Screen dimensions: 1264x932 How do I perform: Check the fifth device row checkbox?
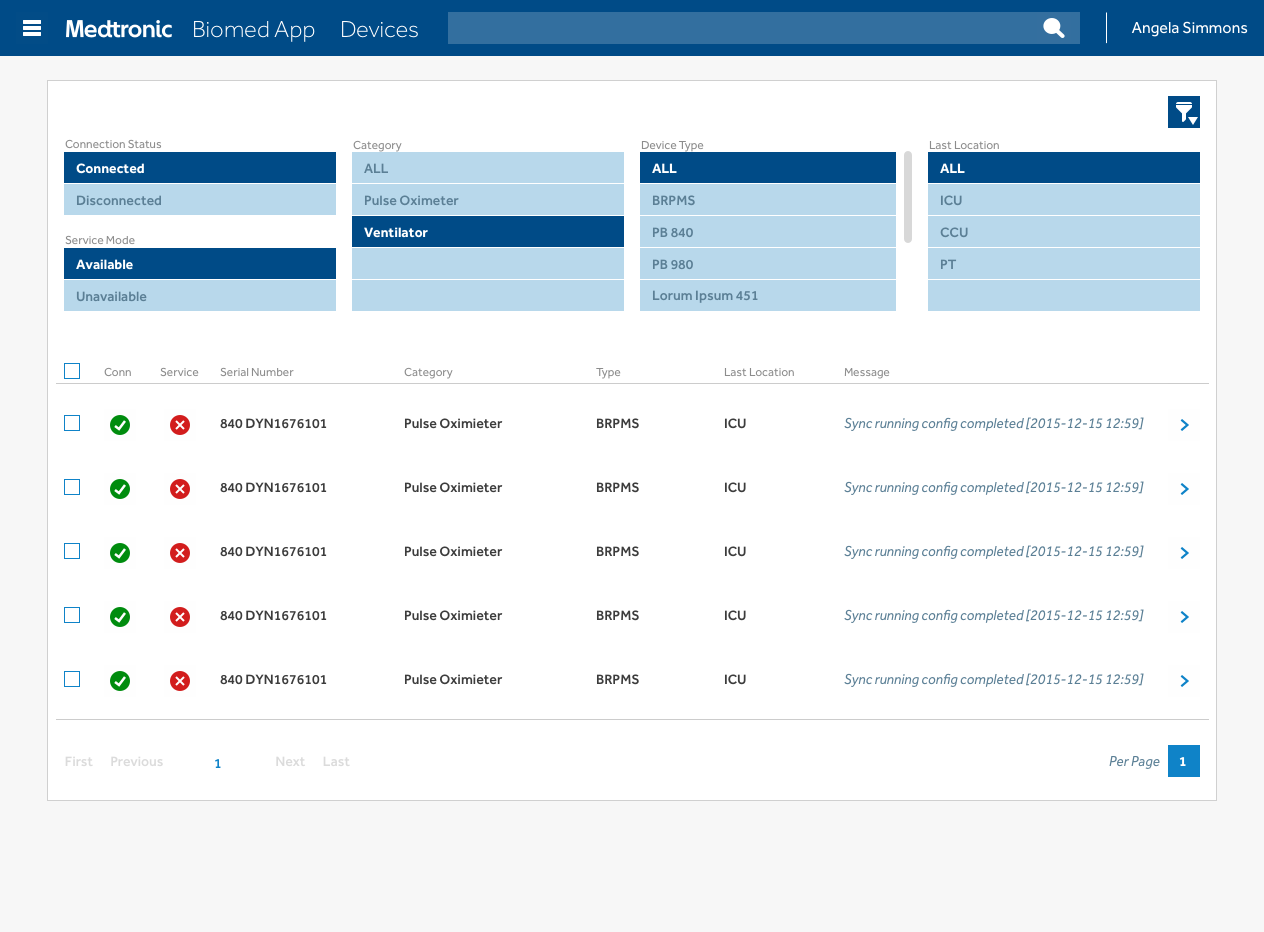pyautogui.click(x=72, y=679)
